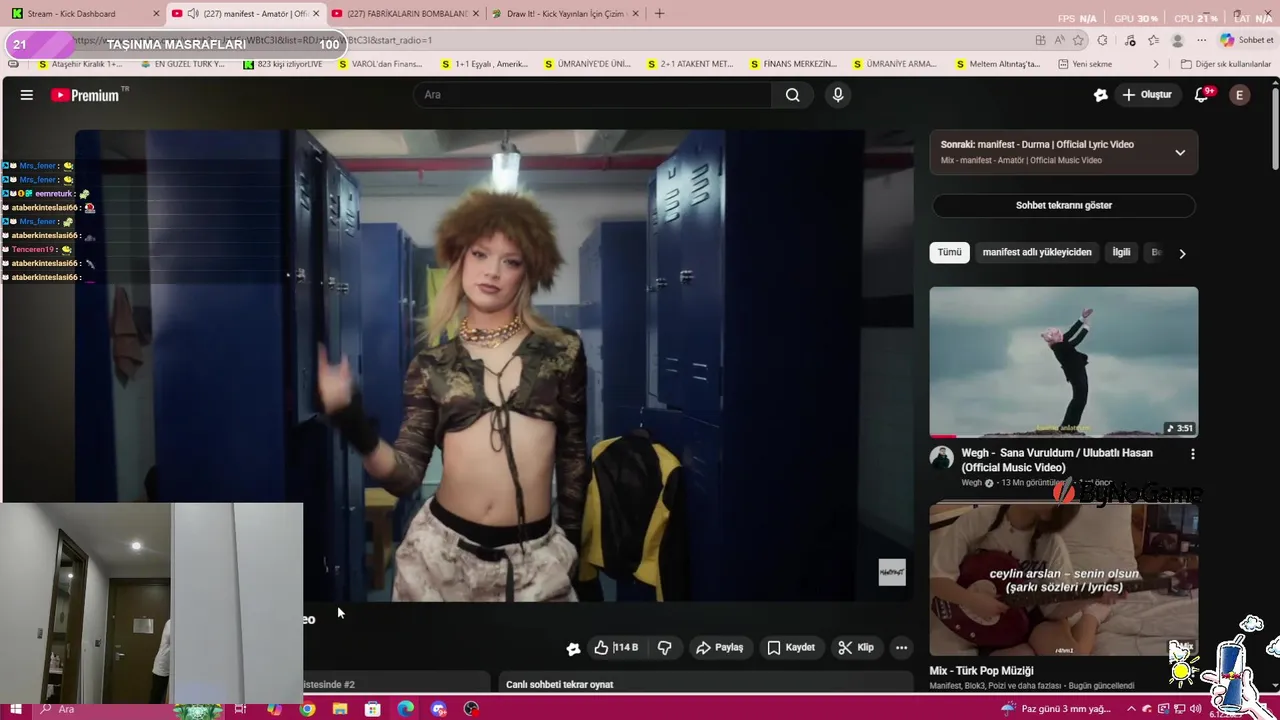Select the Tümü filter chip

click(949, 252)
